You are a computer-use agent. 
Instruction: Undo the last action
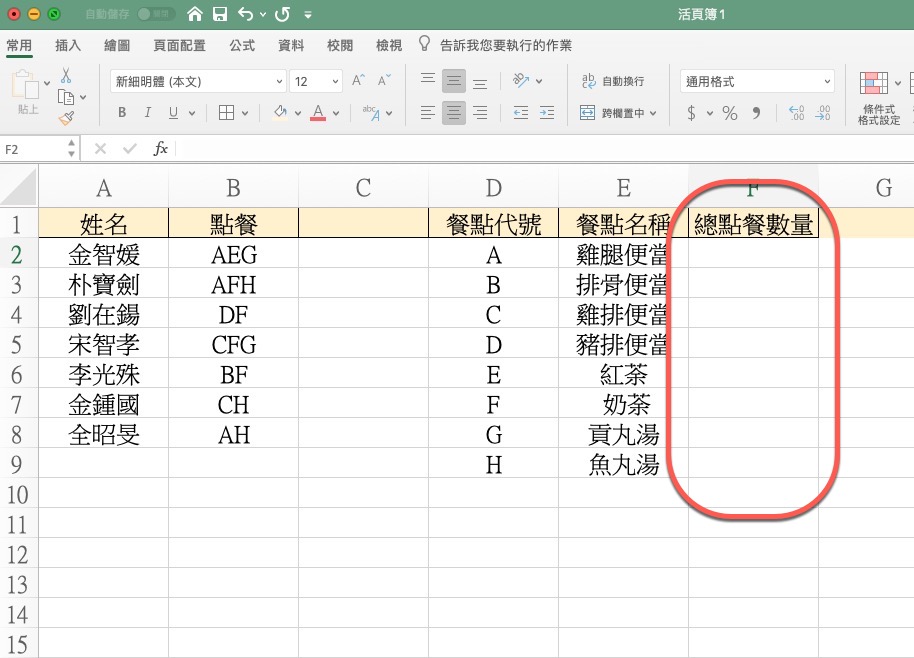point(245,14)
